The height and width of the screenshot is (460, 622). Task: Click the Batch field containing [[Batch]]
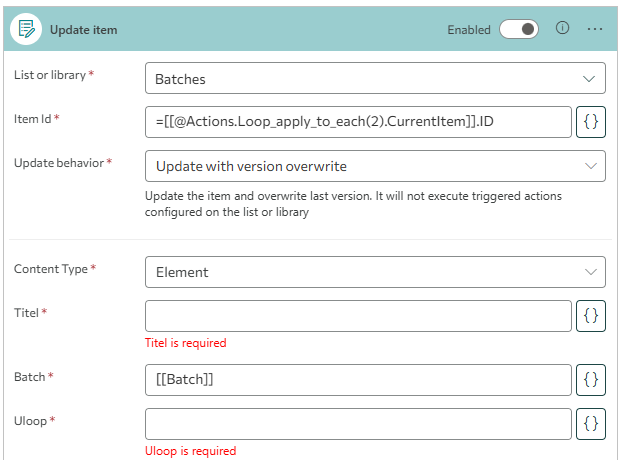[358, 379]
